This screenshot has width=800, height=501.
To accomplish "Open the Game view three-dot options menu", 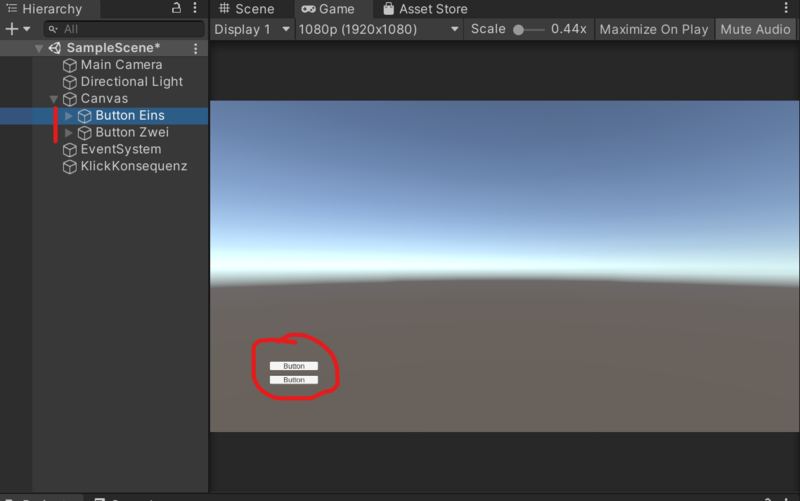I will [786, 8].
